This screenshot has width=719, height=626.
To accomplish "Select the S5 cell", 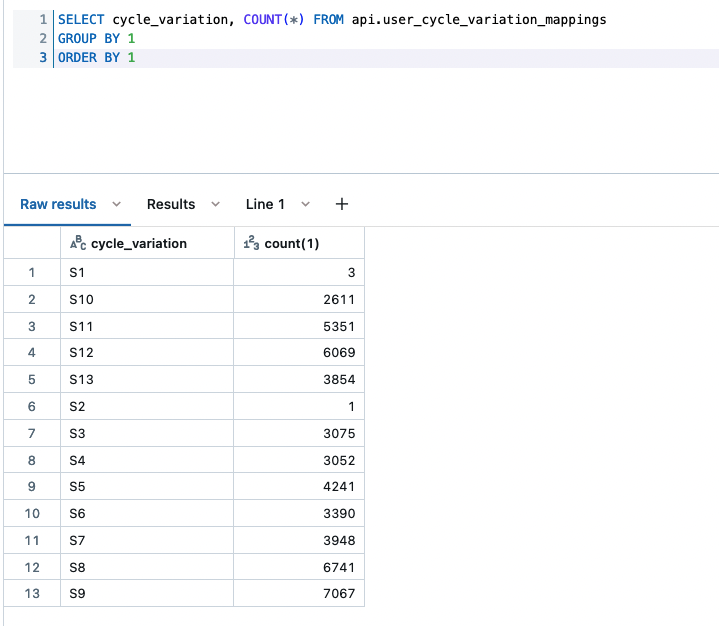I will click(147, 486).
